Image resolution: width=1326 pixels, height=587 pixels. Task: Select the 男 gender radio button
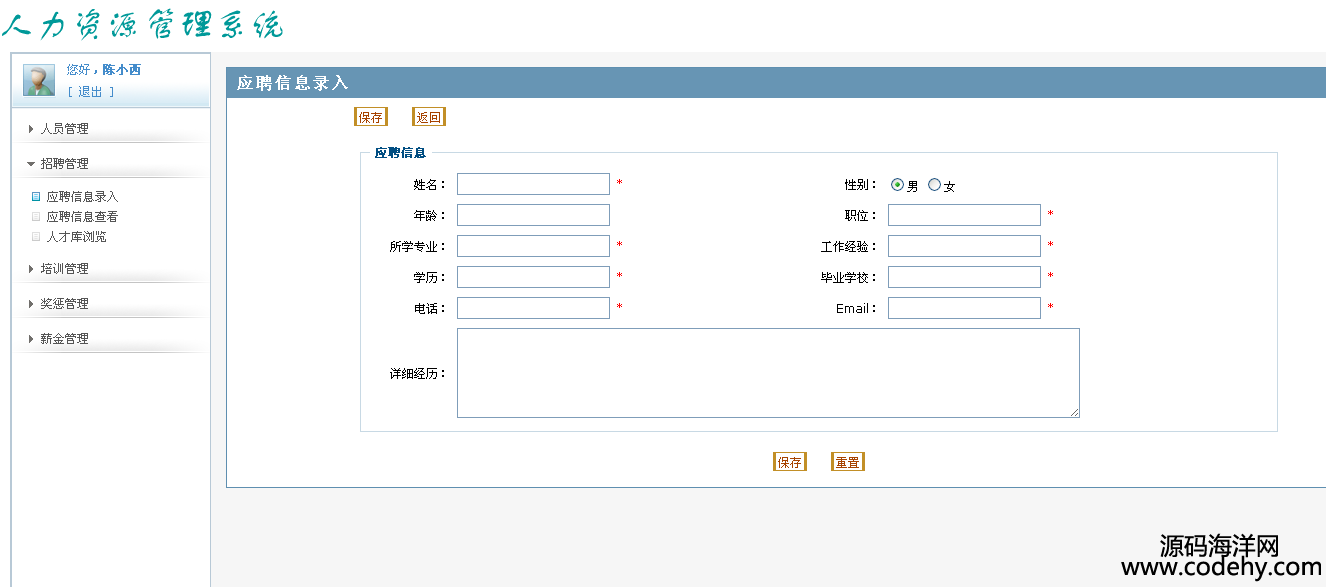coord(897,185)
